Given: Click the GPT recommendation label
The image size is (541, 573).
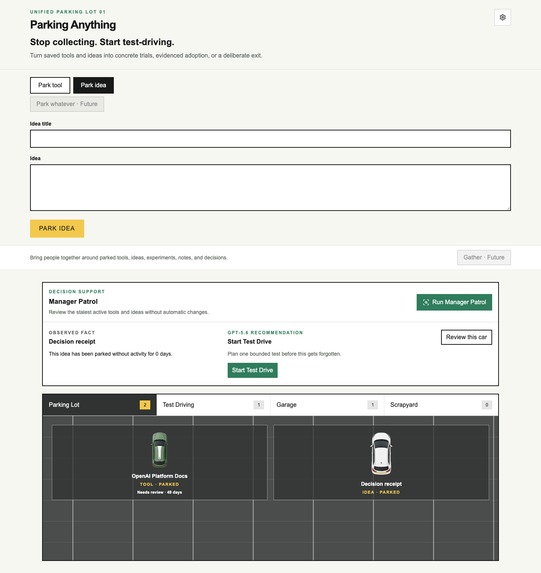Looking at the screenshot, I should coord(265,333).
